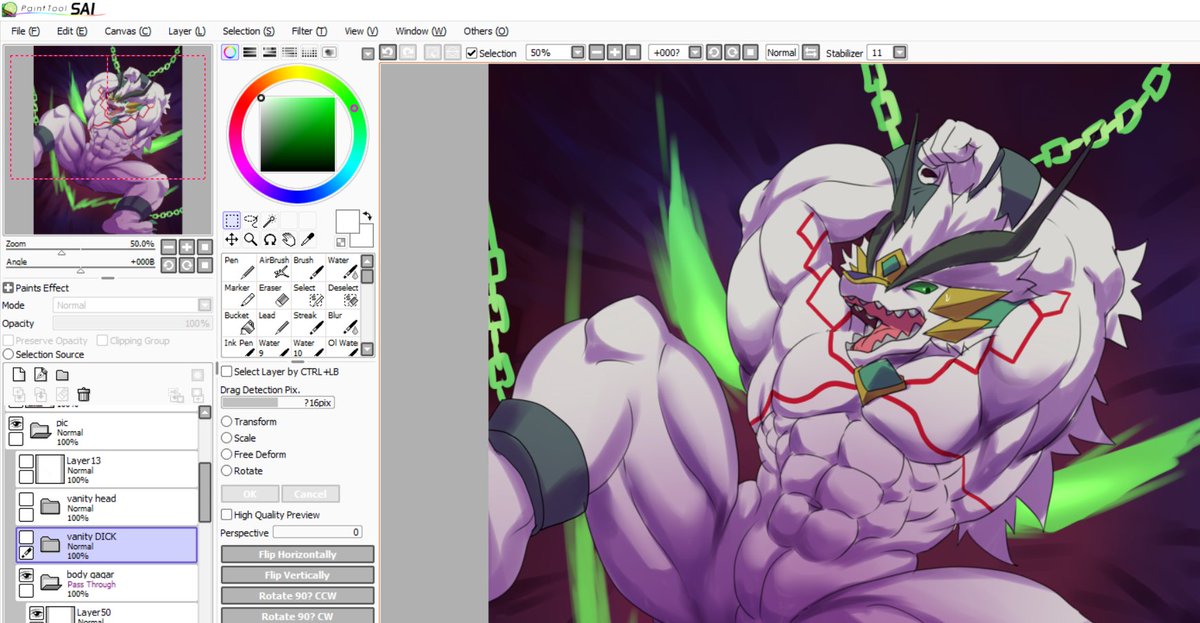Screen dimensions: 1200x623
Task: Enable High Quality Preview
Action: tap(226, 515)
